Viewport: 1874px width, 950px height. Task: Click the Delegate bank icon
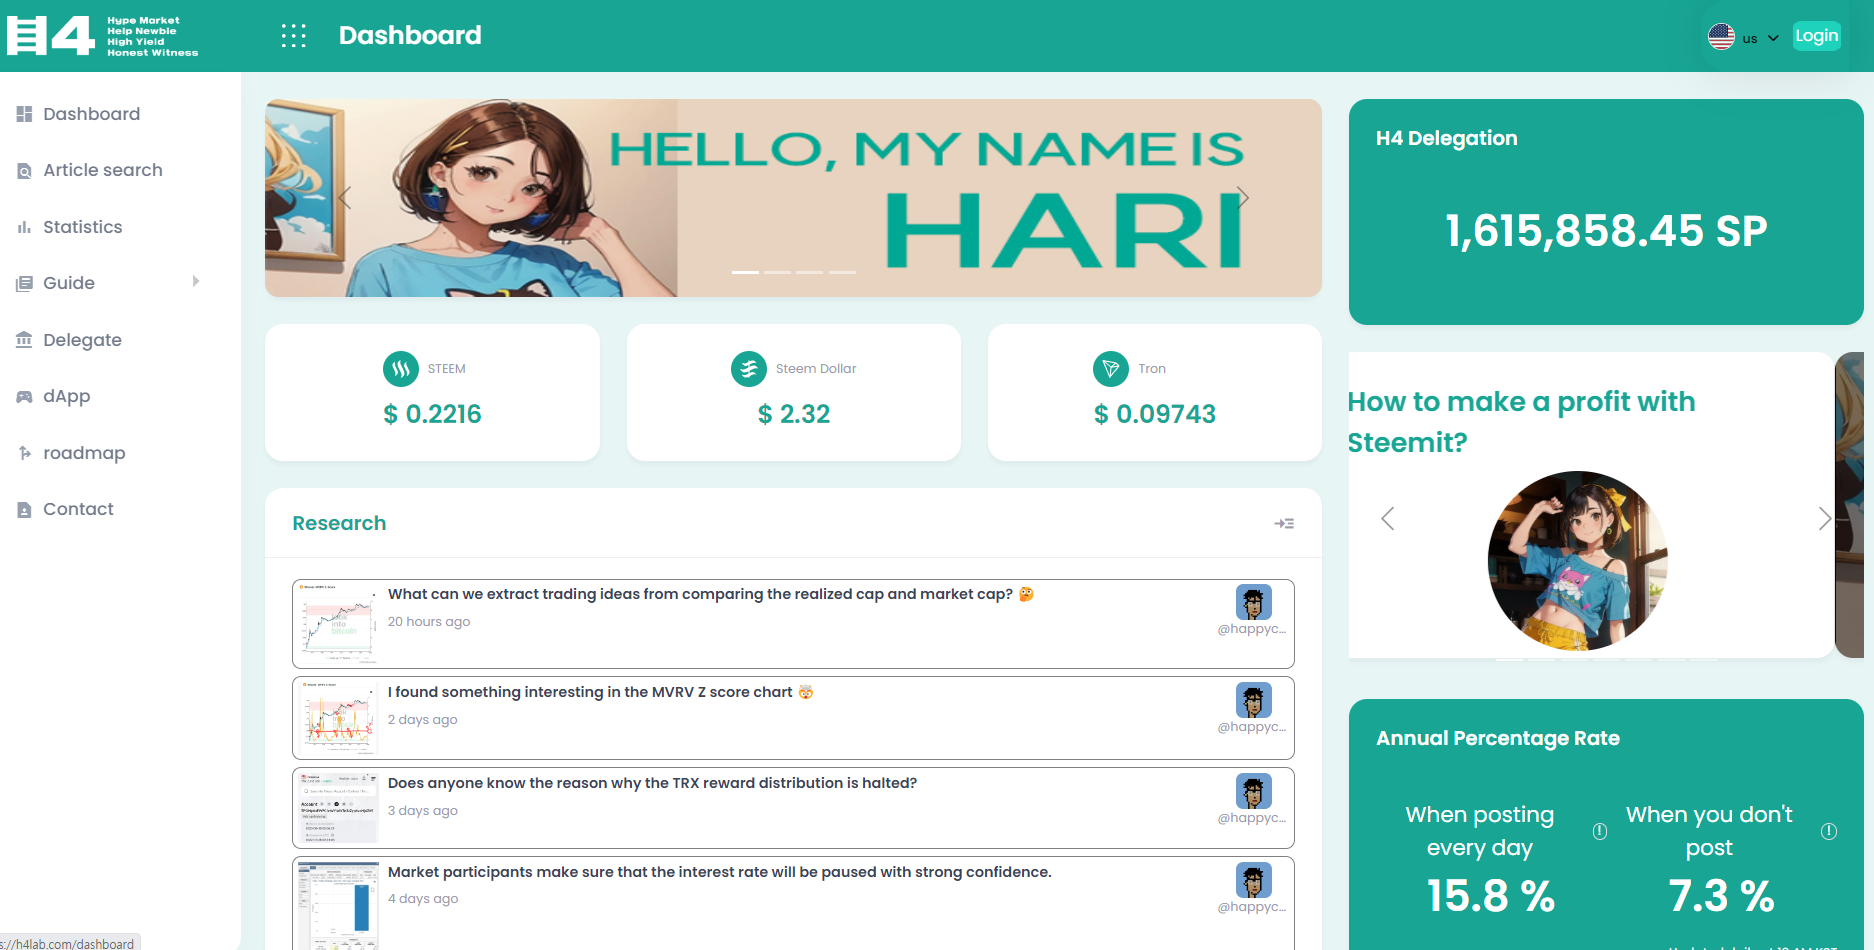tap(24, 340)
